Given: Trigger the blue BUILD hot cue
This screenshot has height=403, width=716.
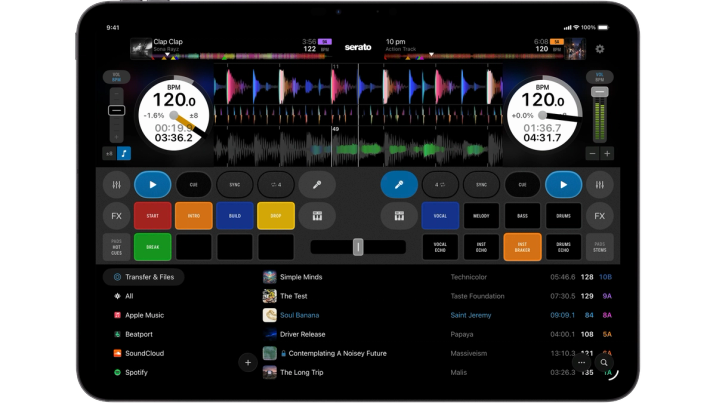Looking at the screenshot, I should tap(235, 215).
